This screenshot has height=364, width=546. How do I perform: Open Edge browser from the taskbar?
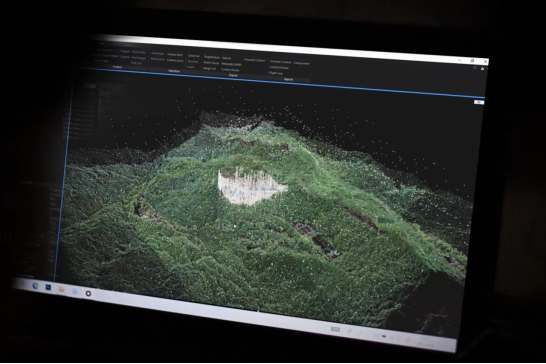(35, 286)
